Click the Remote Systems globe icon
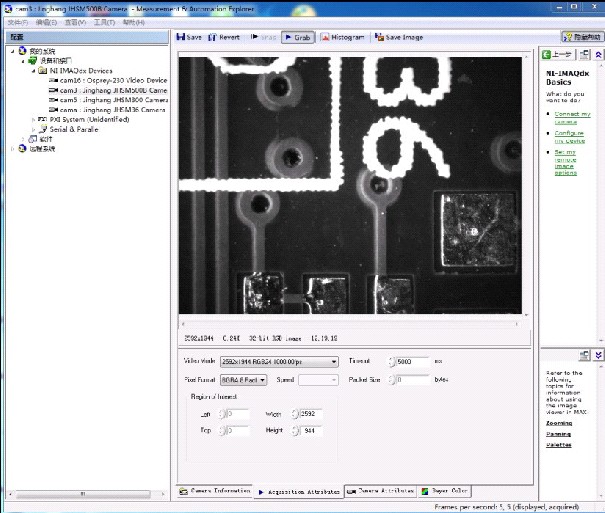The image size is (605, 513). (x=22, y=148)
